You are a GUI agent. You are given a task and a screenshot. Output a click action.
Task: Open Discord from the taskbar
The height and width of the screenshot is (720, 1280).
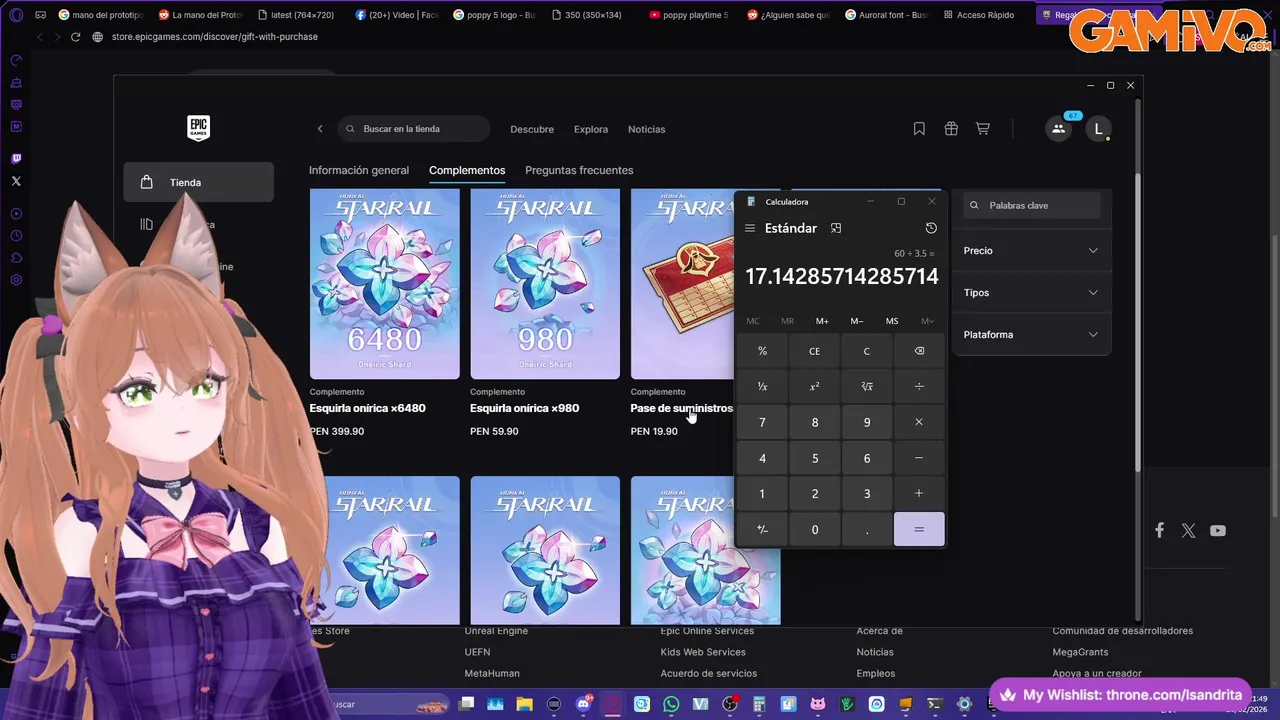[x=583, y=704]
